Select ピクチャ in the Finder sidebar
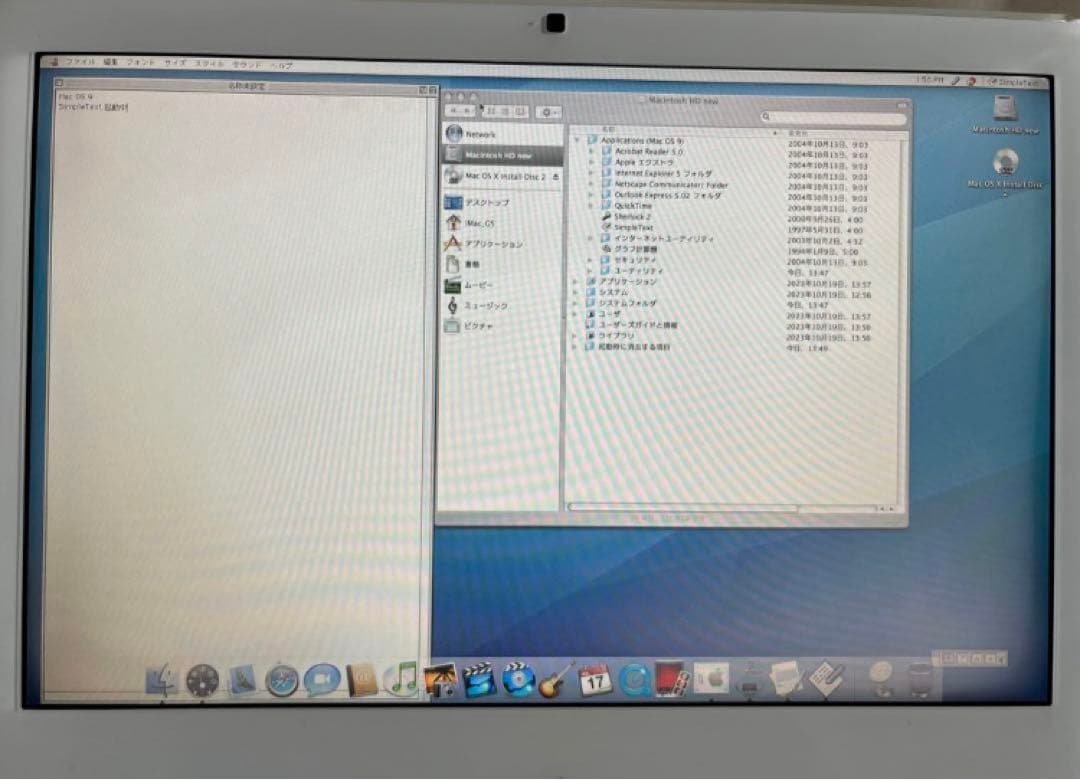The width and height of the screenshot is (1080, 780). (489, 324)
